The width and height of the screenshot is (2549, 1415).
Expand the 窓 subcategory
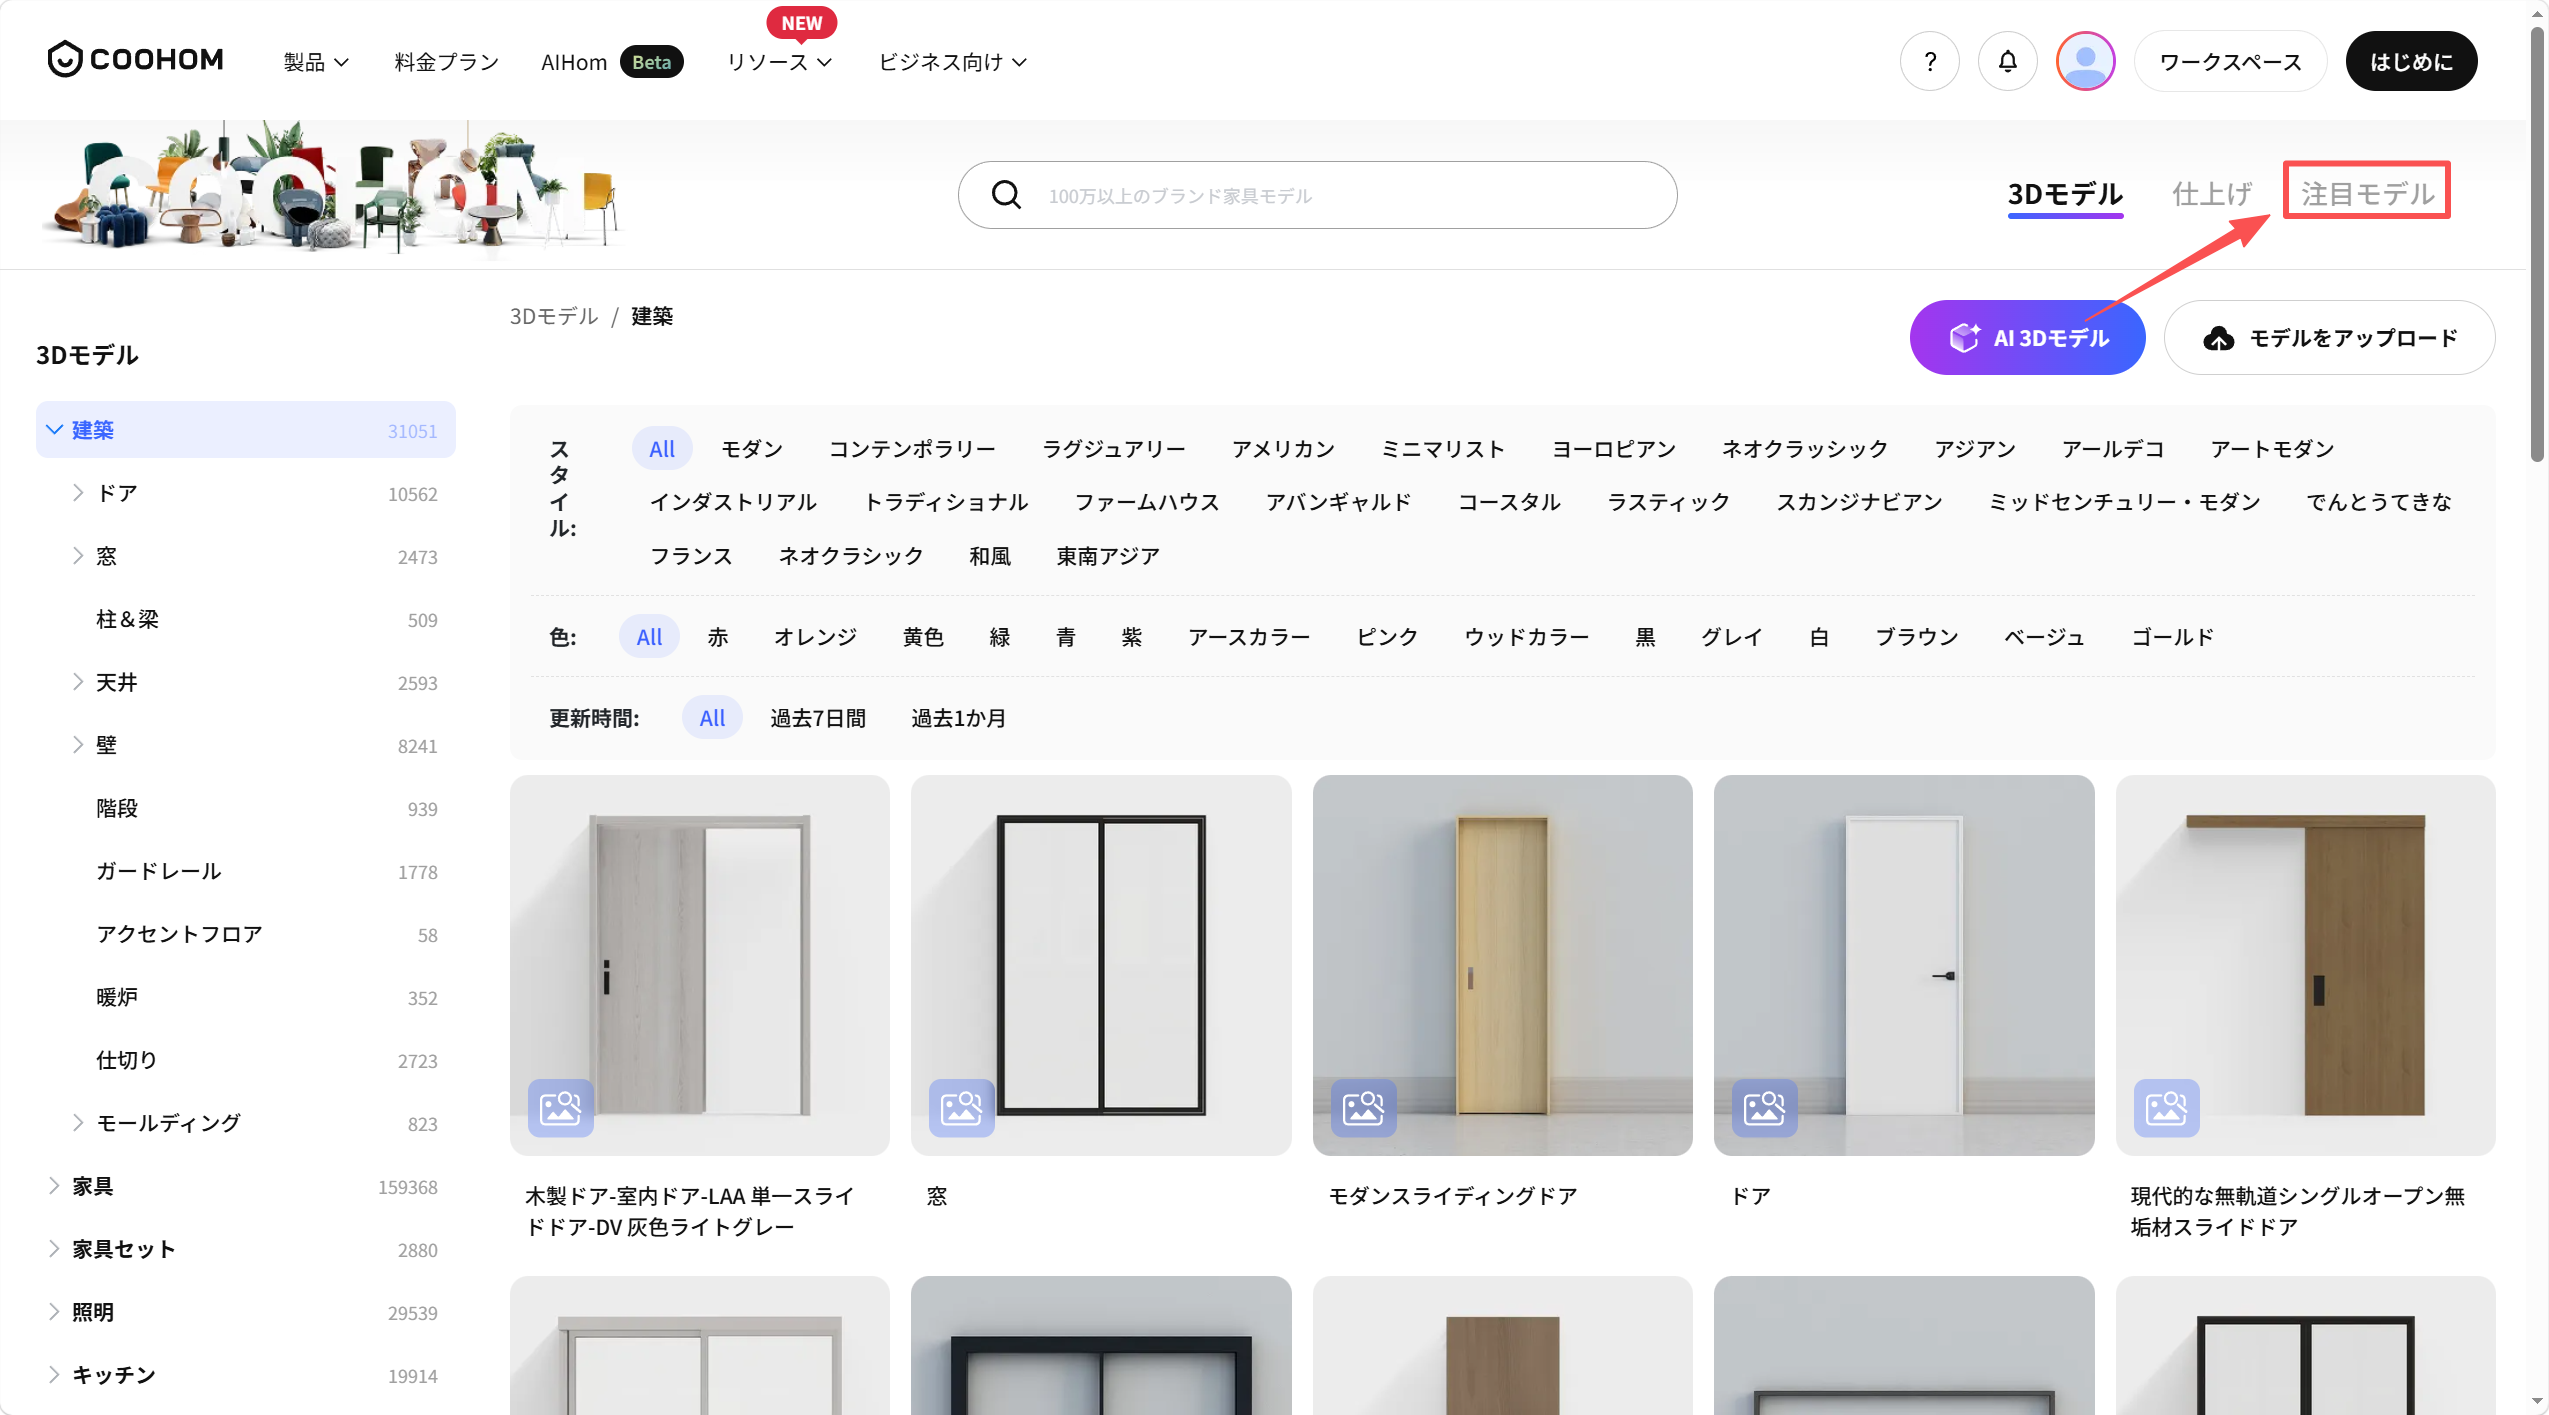tap(78, 556)
